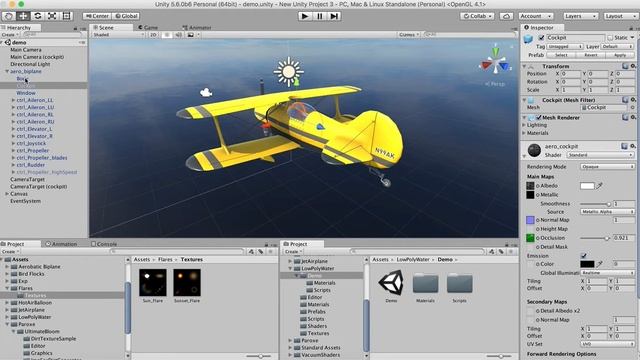This screenshot has width=640, height=360.
Task: Click the prefab Select button
Action: pos(561,55)
